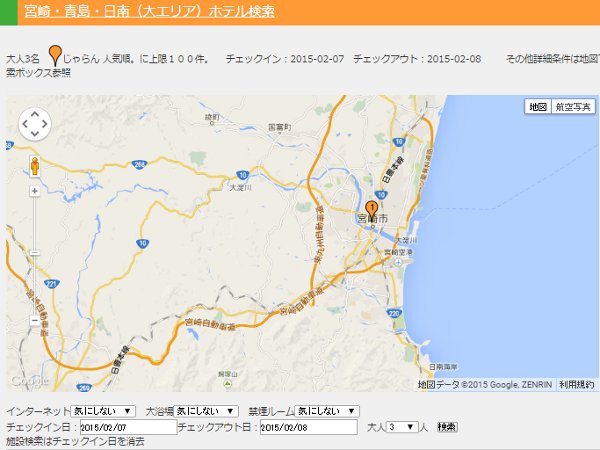The height and width of the screenshot is (450, 600).
Task: Open the 大人 guest count dropdown
Action: (402, 427)
